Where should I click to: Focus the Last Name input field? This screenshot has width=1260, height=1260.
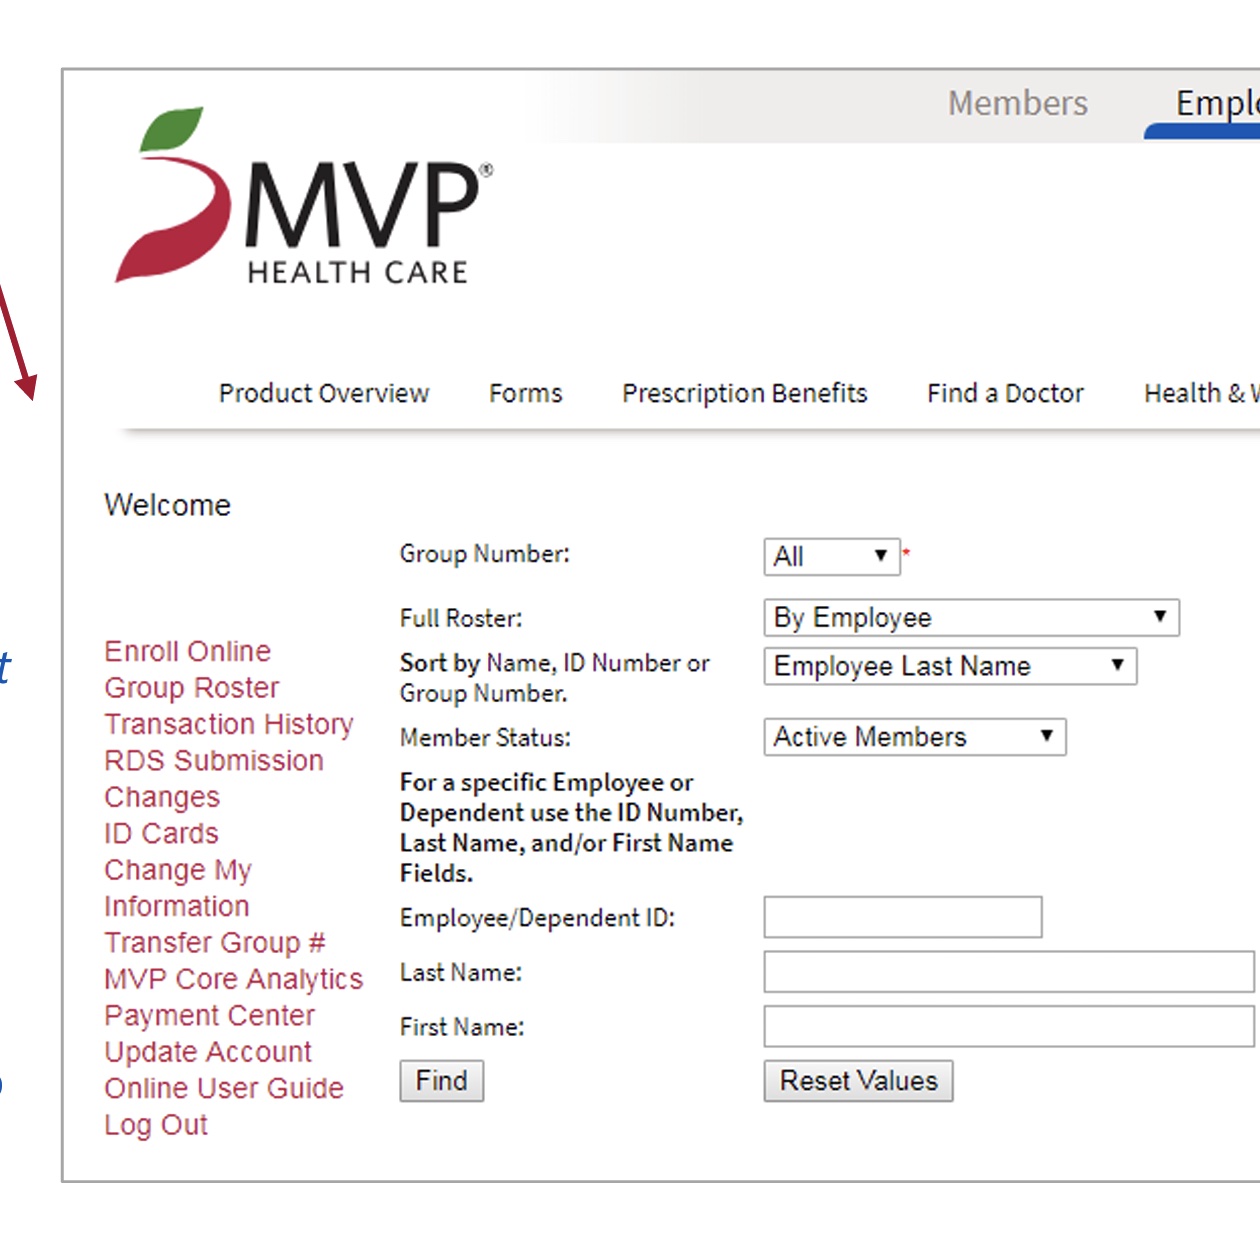pos(1008,972)
